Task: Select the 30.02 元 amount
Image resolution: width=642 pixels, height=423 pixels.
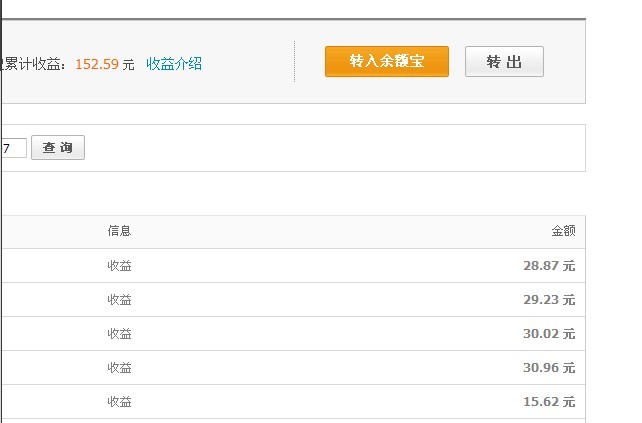Action: point(548,334)
